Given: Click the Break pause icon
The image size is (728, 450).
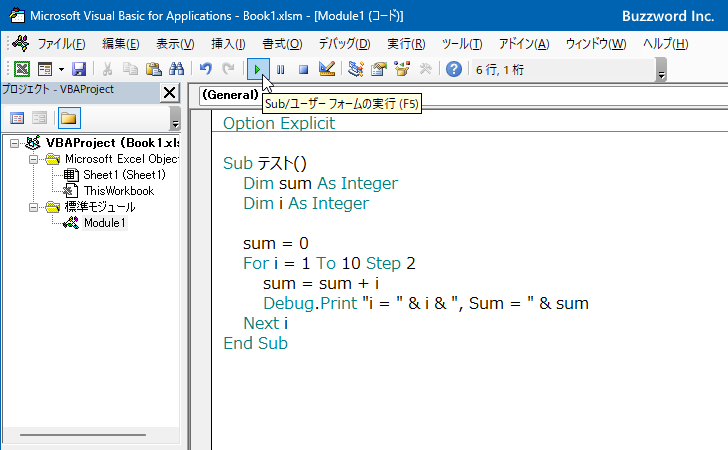Looking at the screenshot, I should pyautogui.click(x=280, y=70).
